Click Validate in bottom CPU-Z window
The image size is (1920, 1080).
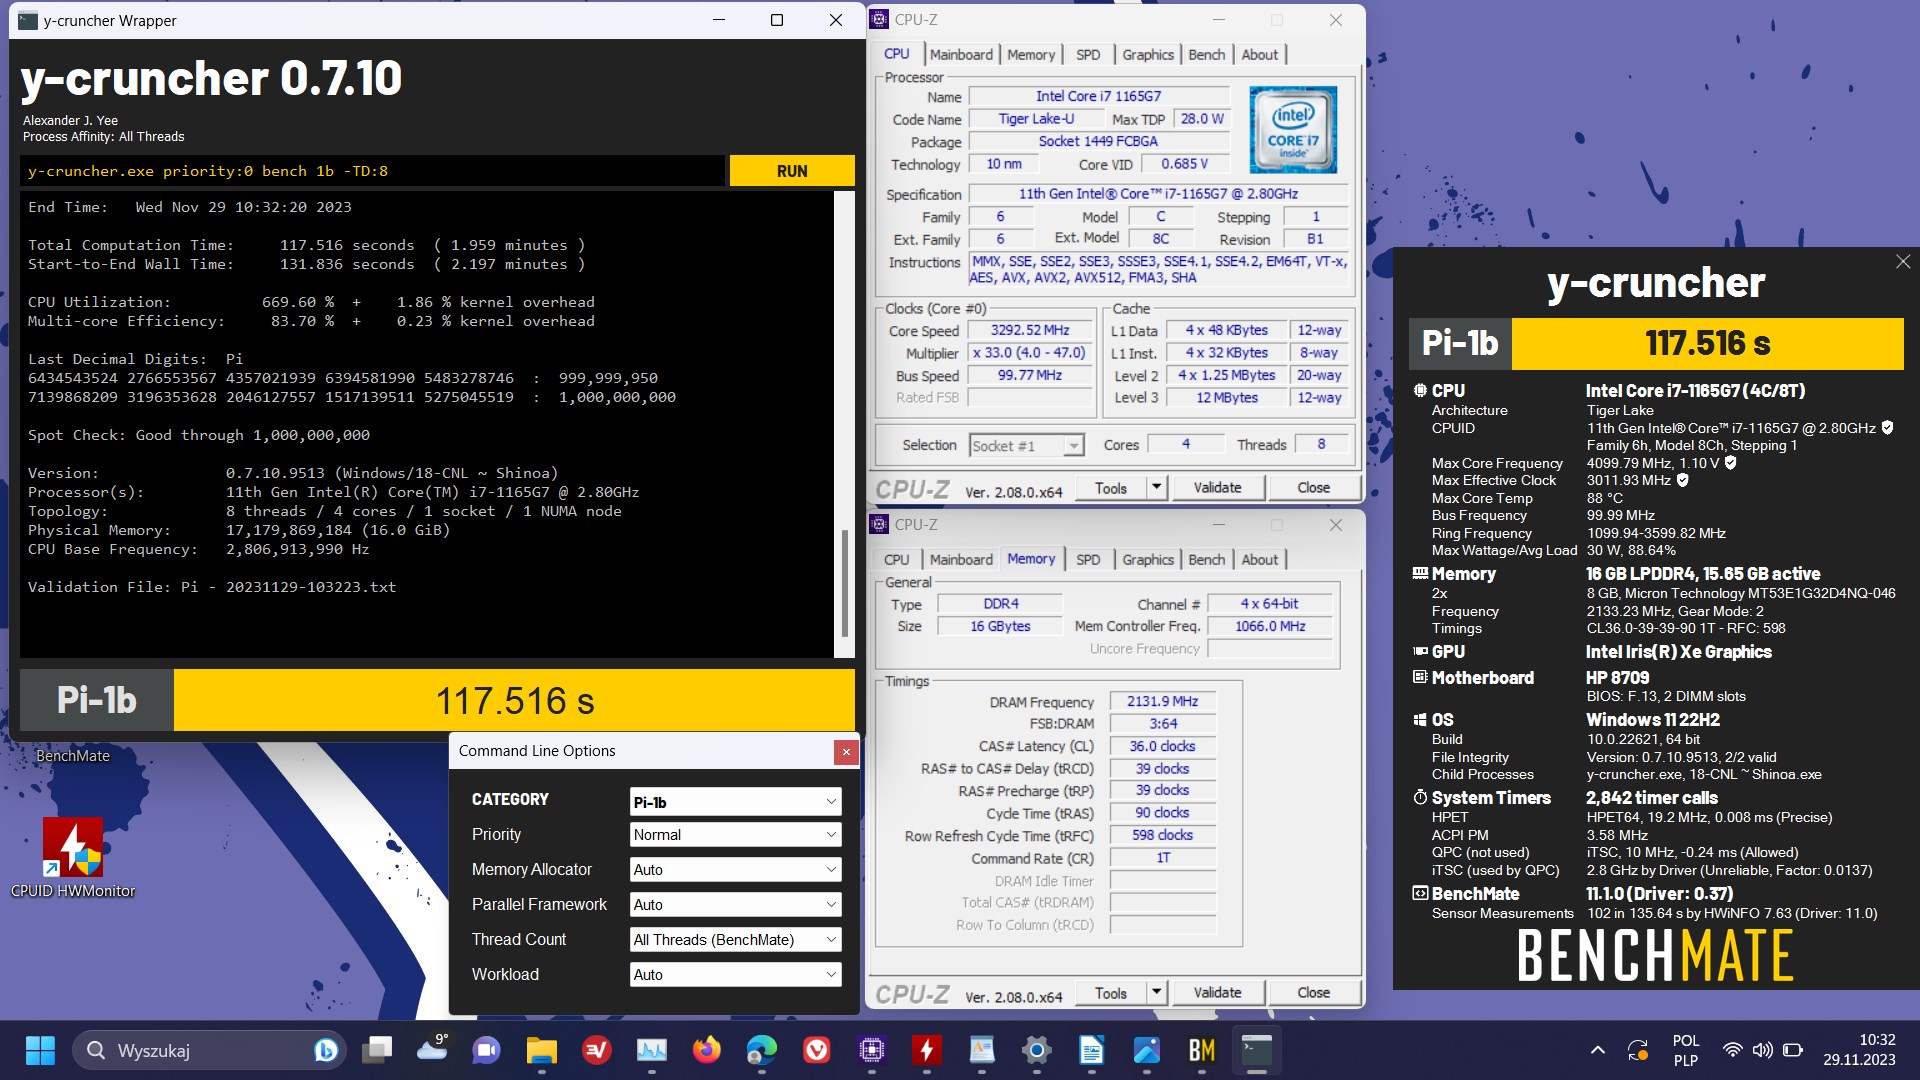pos(1217,993)
